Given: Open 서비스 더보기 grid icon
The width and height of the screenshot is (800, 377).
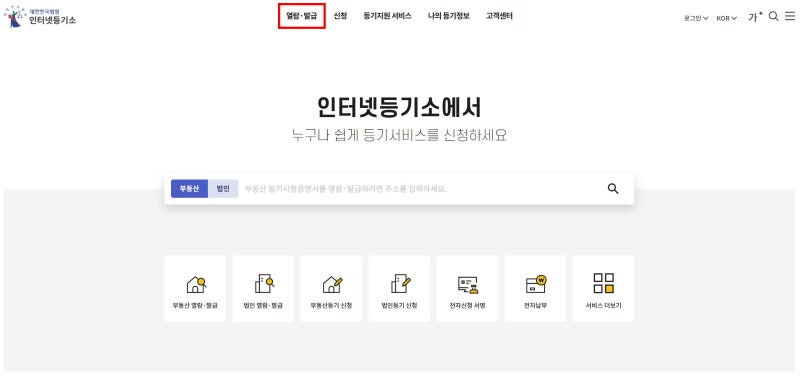Looking at the screenshot, I should [x=604, y=283].
